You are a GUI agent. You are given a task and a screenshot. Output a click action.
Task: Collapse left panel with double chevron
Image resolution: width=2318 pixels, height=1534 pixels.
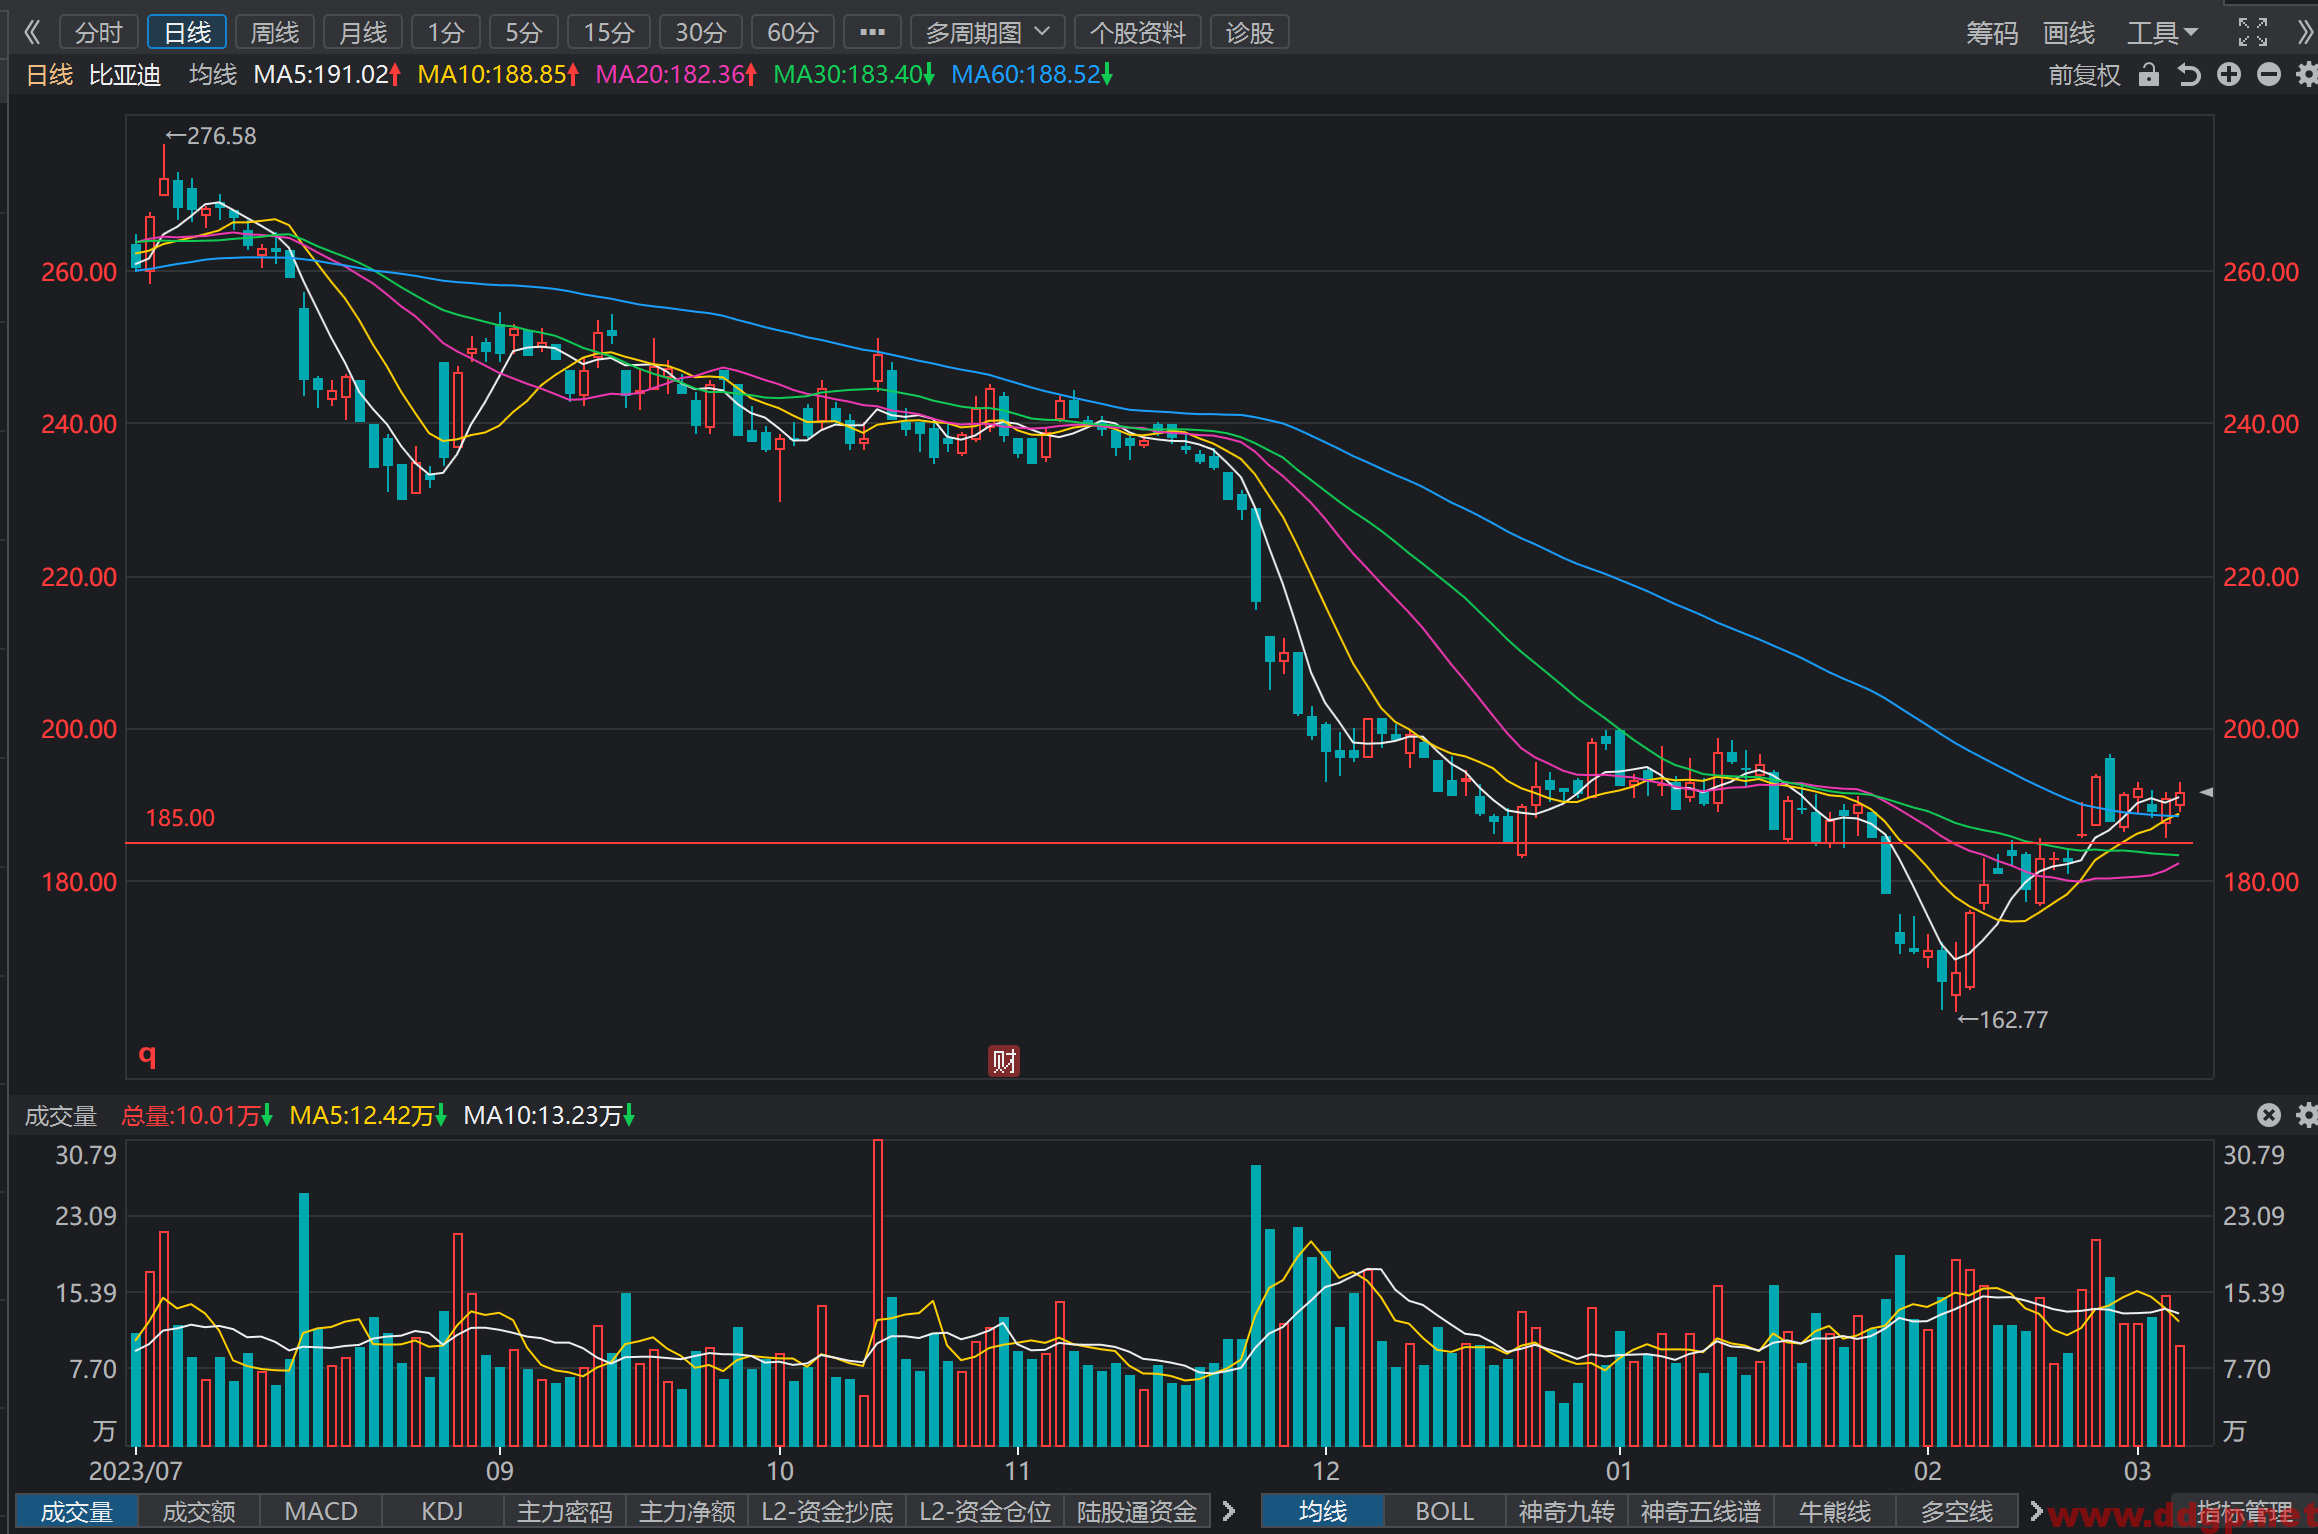(32, 32)
